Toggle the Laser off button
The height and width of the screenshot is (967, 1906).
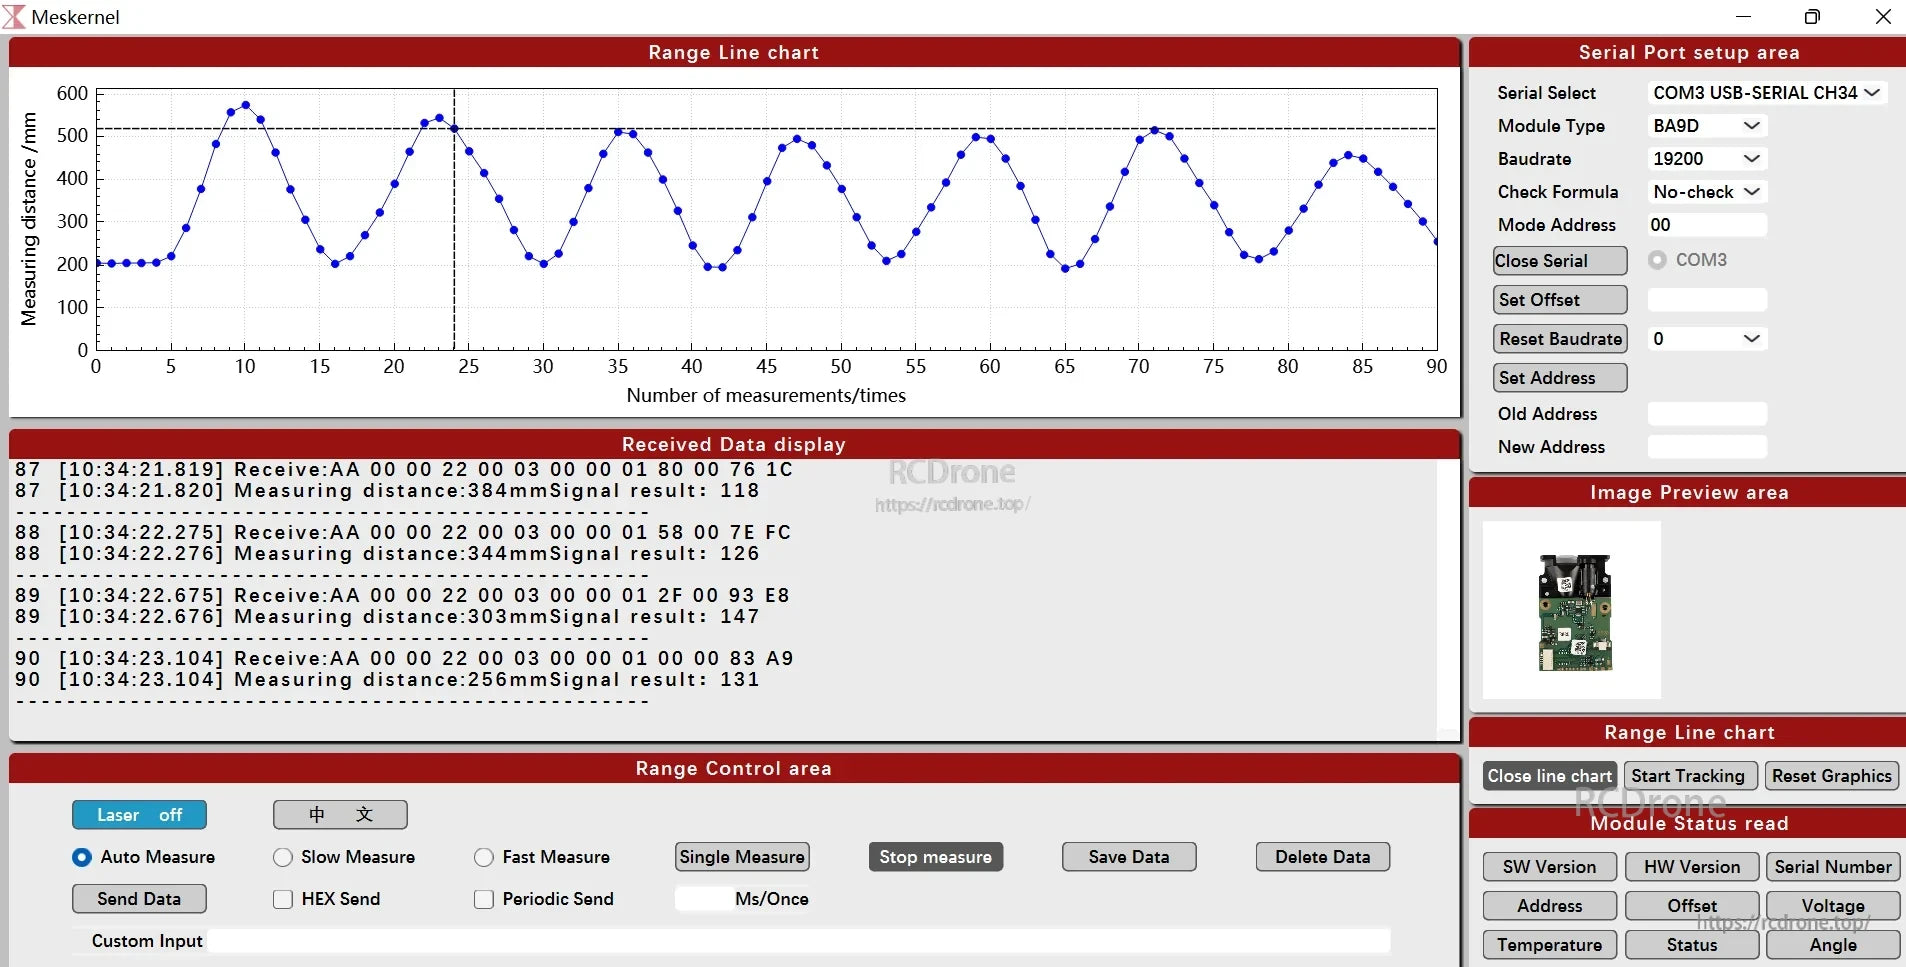coord(139,815)
